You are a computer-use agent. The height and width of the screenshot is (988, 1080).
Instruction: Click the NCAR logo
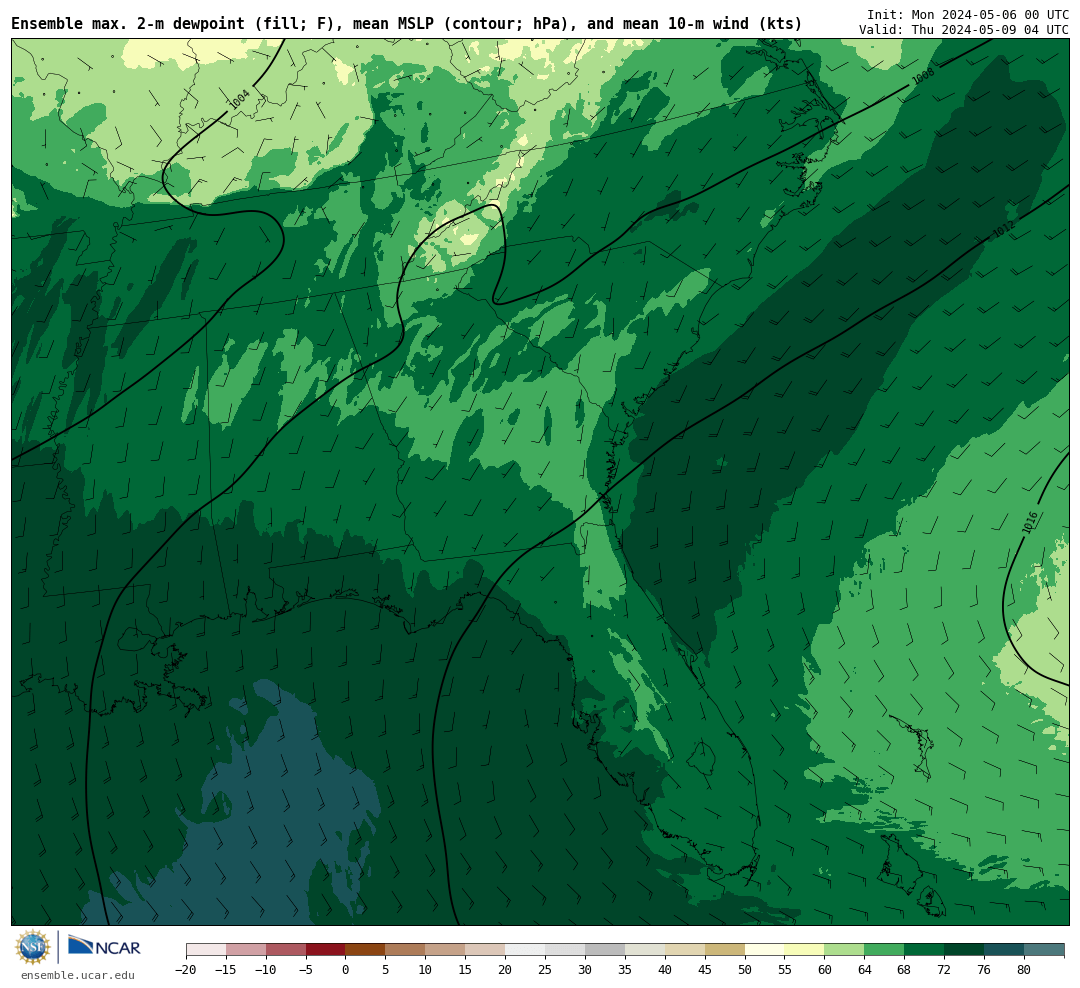coord(104,947)
